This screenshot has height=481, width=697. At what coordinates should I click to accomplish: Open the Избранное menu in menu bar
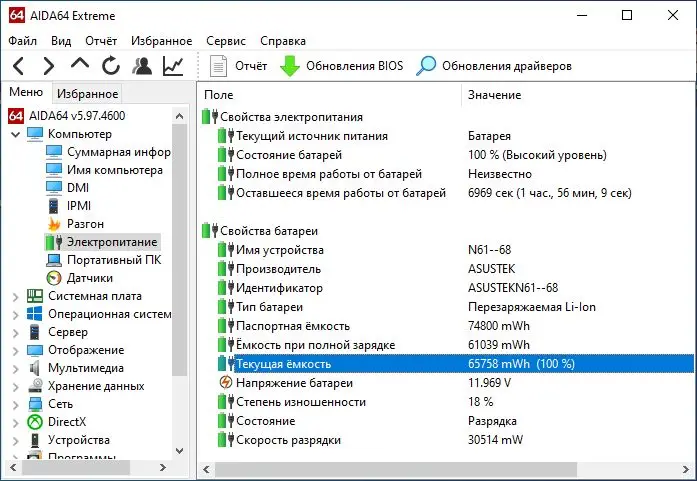coord(161,41)
